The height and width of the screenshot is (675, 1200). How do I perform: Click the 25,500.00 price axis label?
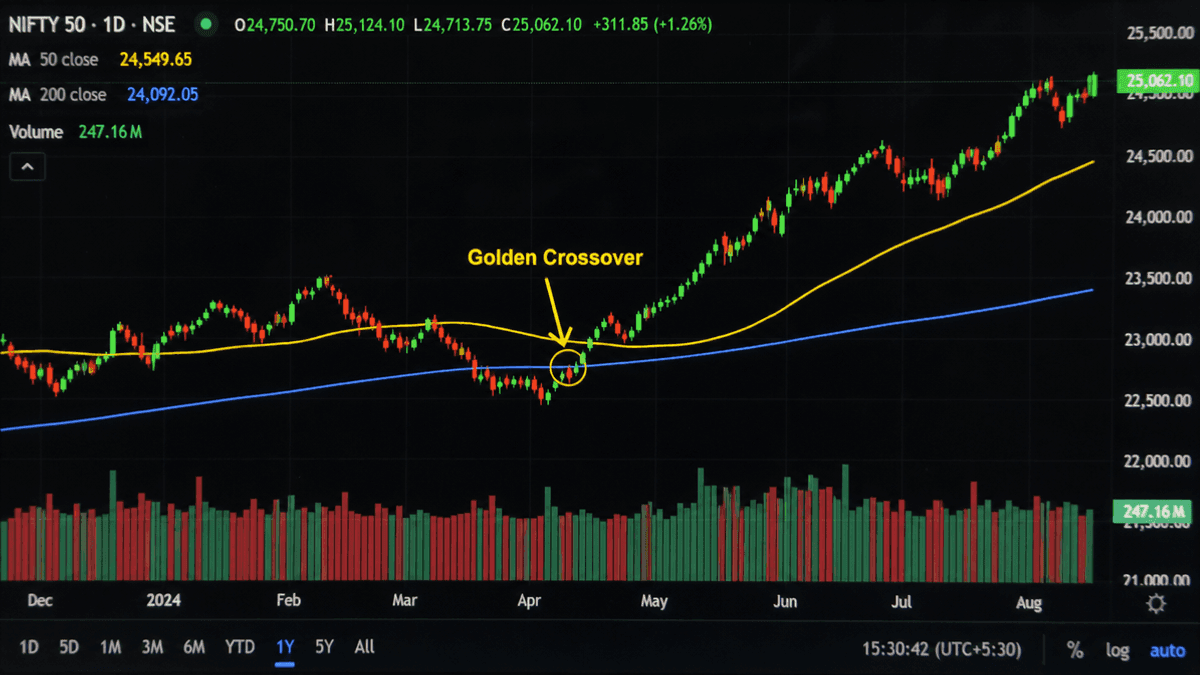click(x=1160, y=34)
